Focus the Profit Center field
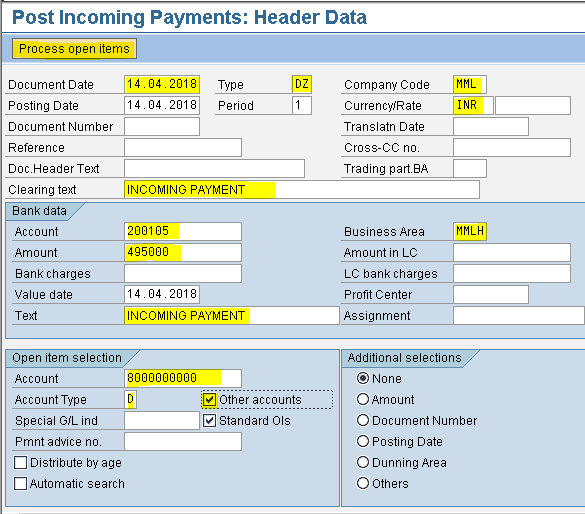 491,294
